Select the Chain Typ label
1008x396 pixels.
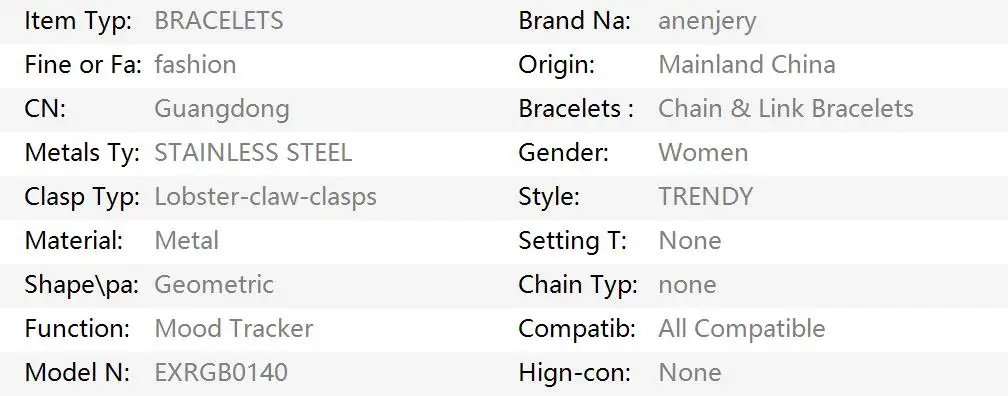click(578, 285)
